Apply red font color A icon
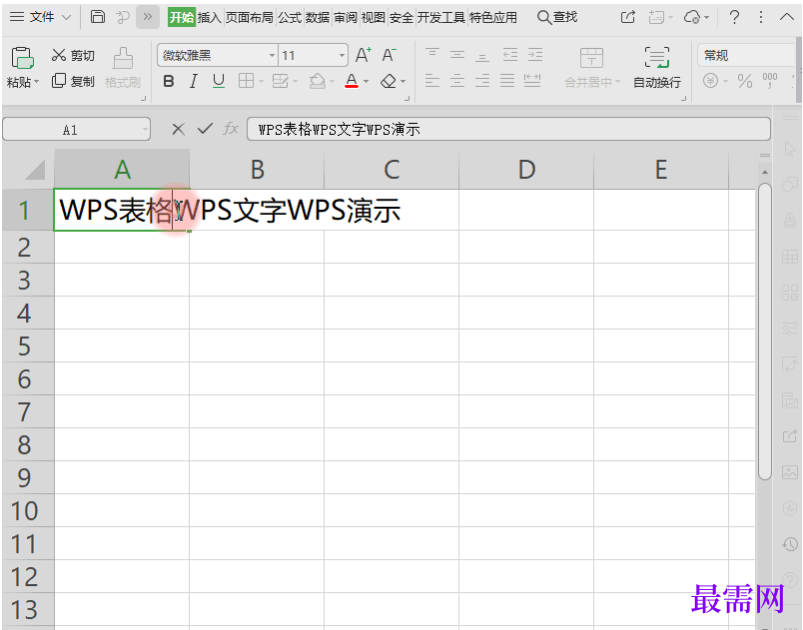 (x=351, y=81)
